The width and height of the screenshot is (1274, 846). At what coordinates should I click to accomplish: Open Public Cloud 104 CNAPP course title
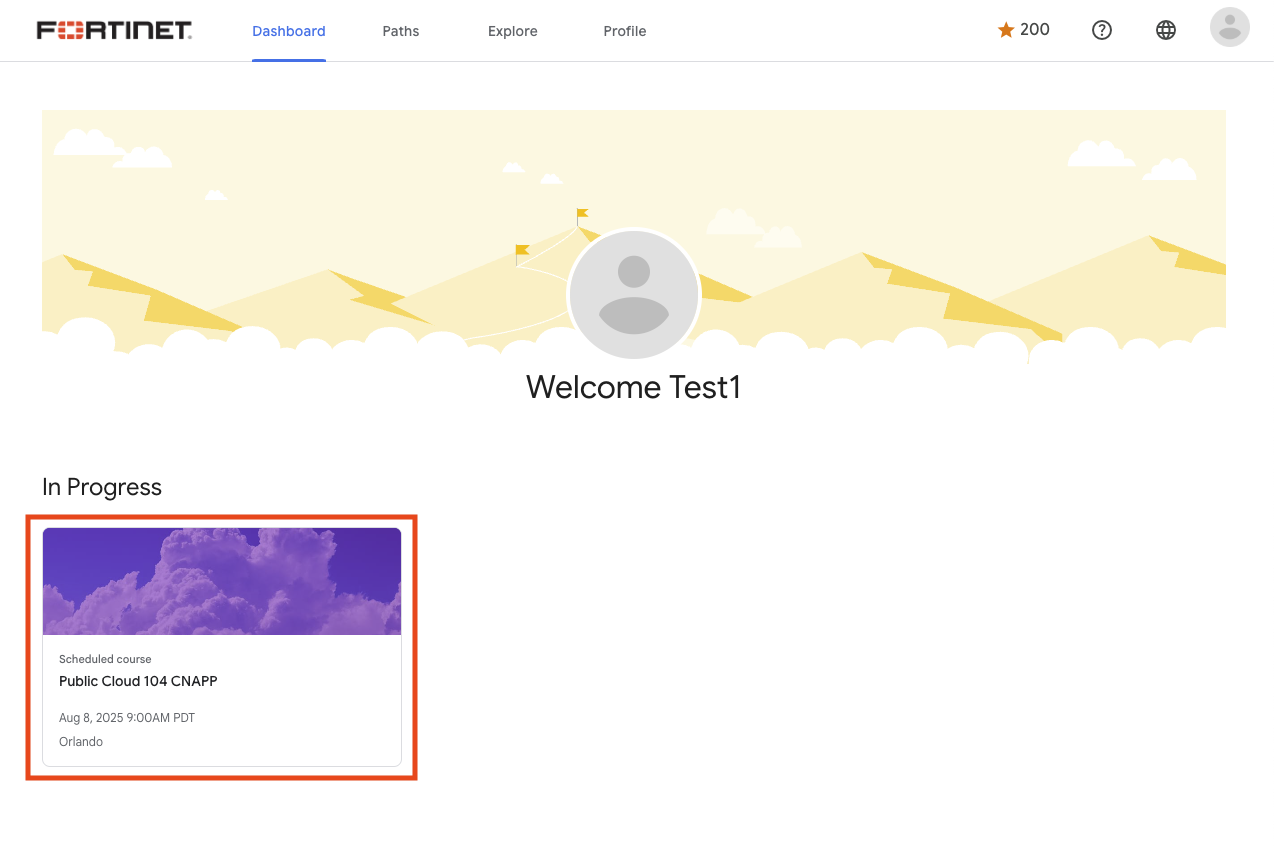(138, 681)
